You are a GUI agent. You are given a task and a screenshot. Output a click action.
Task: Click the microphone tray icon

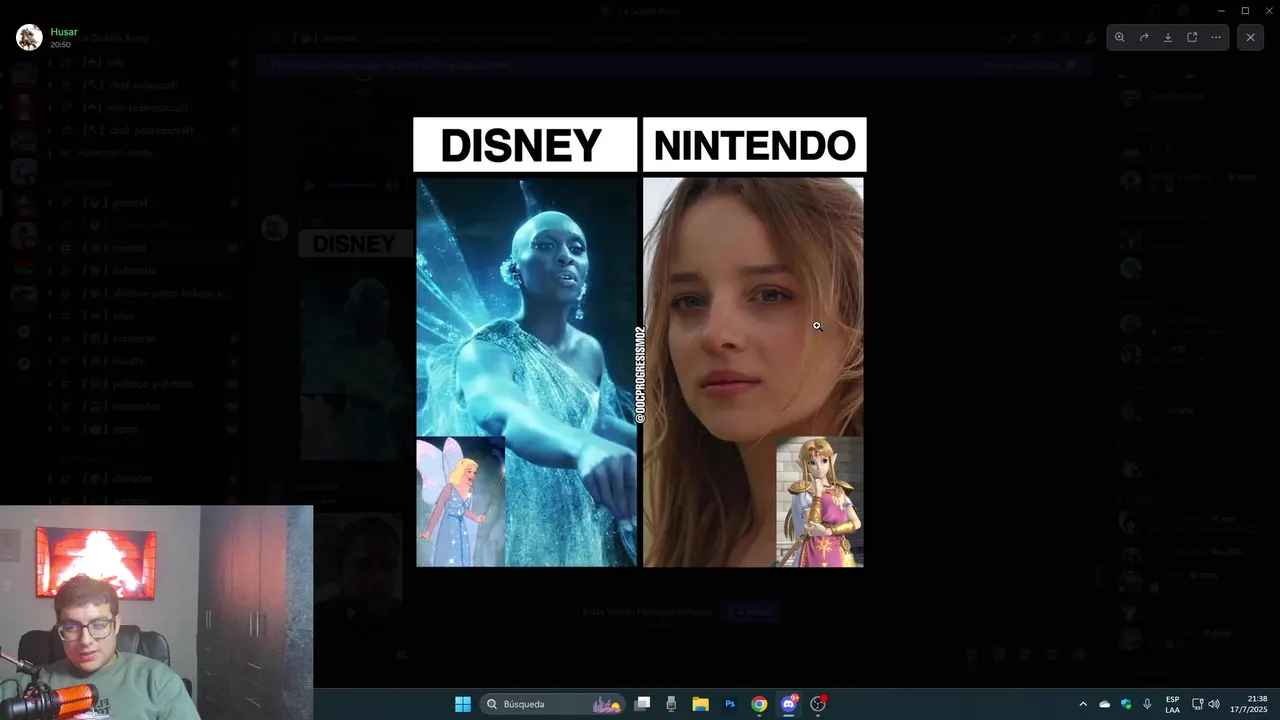1147,704
